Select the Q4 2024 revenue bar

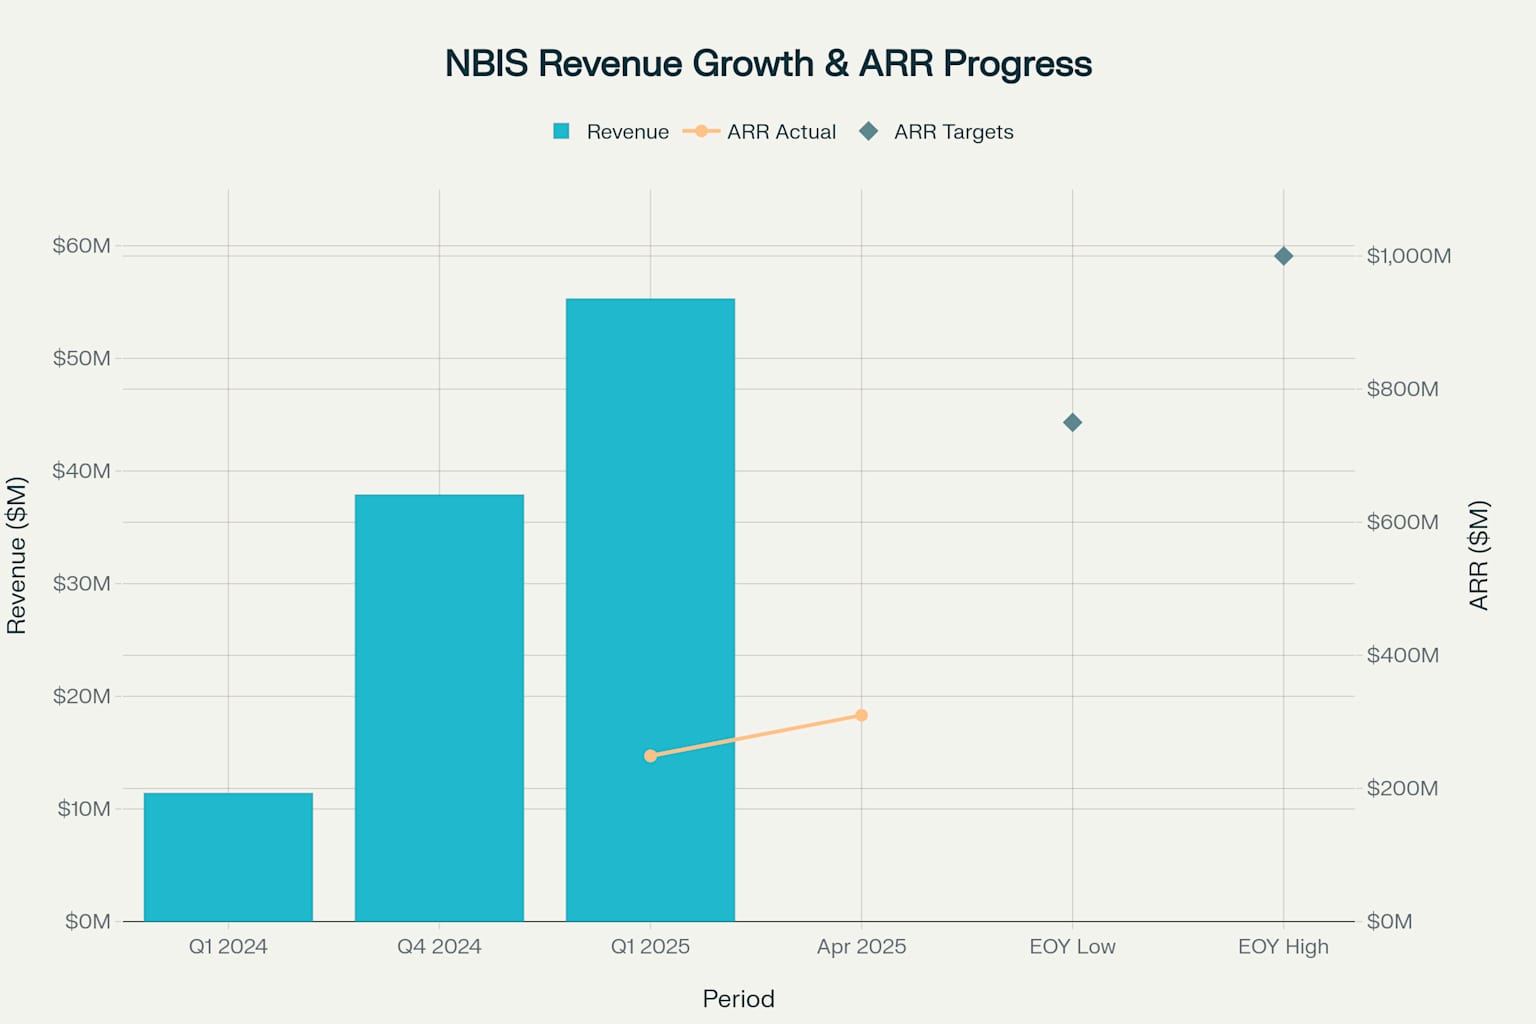(439, 708)
